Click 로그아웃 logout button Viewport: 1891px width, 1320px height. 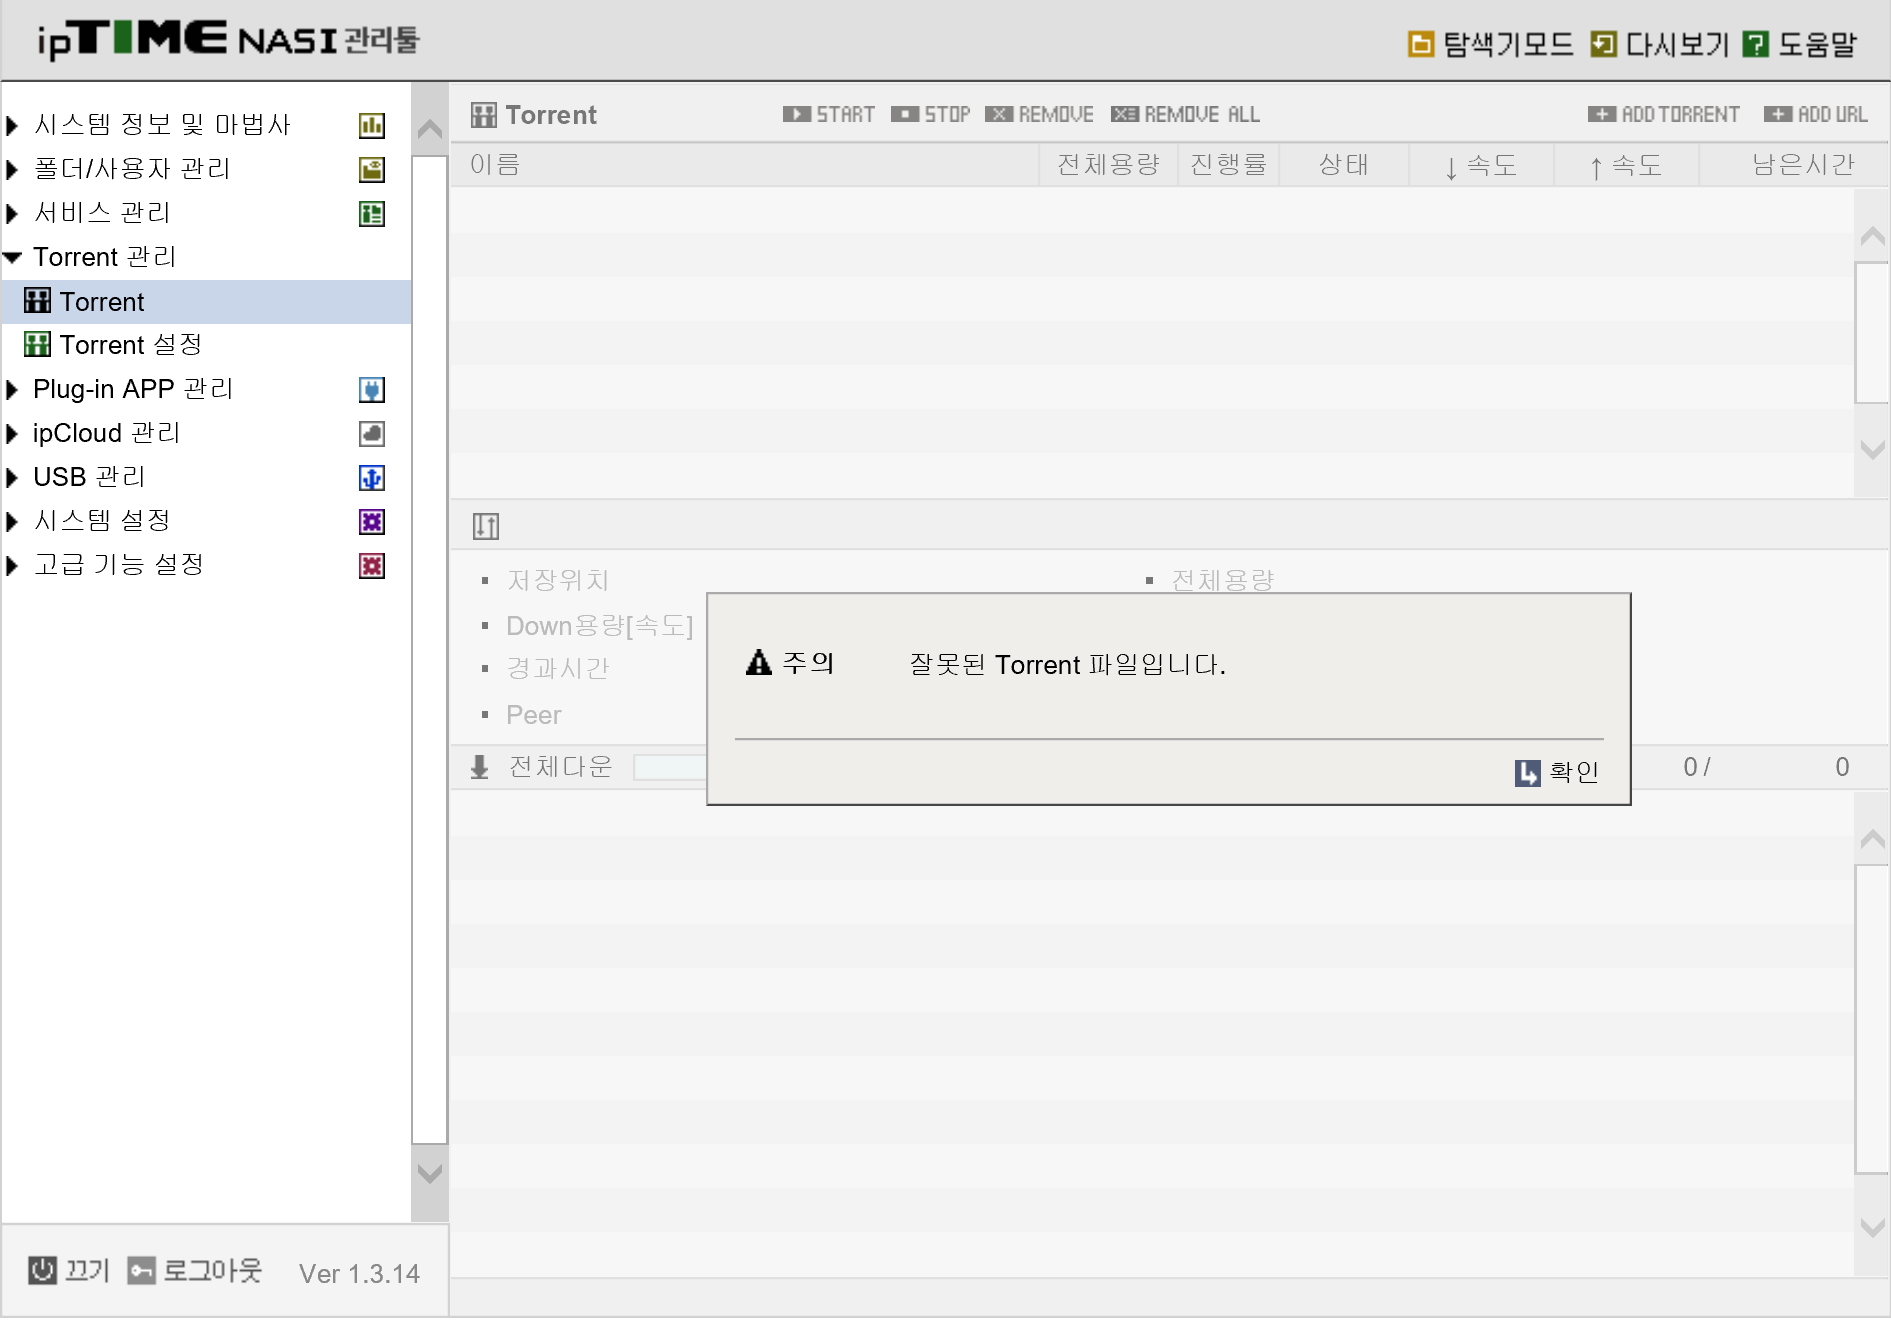pyautogui.click(x=195, y=1270)
